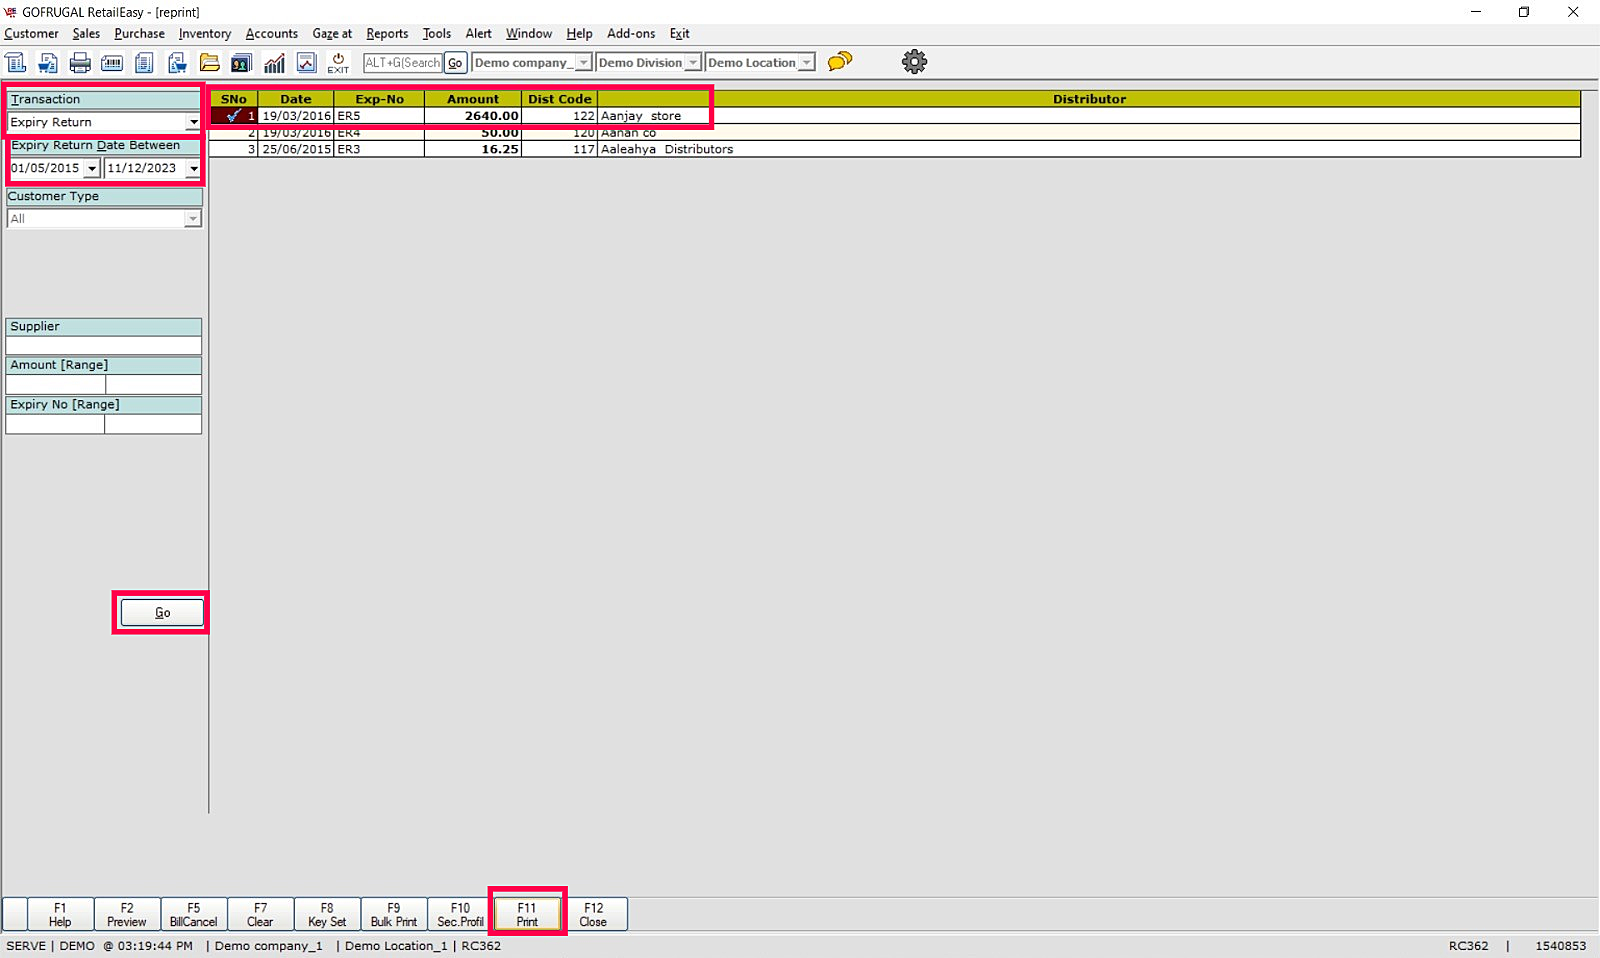Expand the Demo Location dropdown
The width and height of the screenshot is (1600, 958).
click(x=806, y=63)
